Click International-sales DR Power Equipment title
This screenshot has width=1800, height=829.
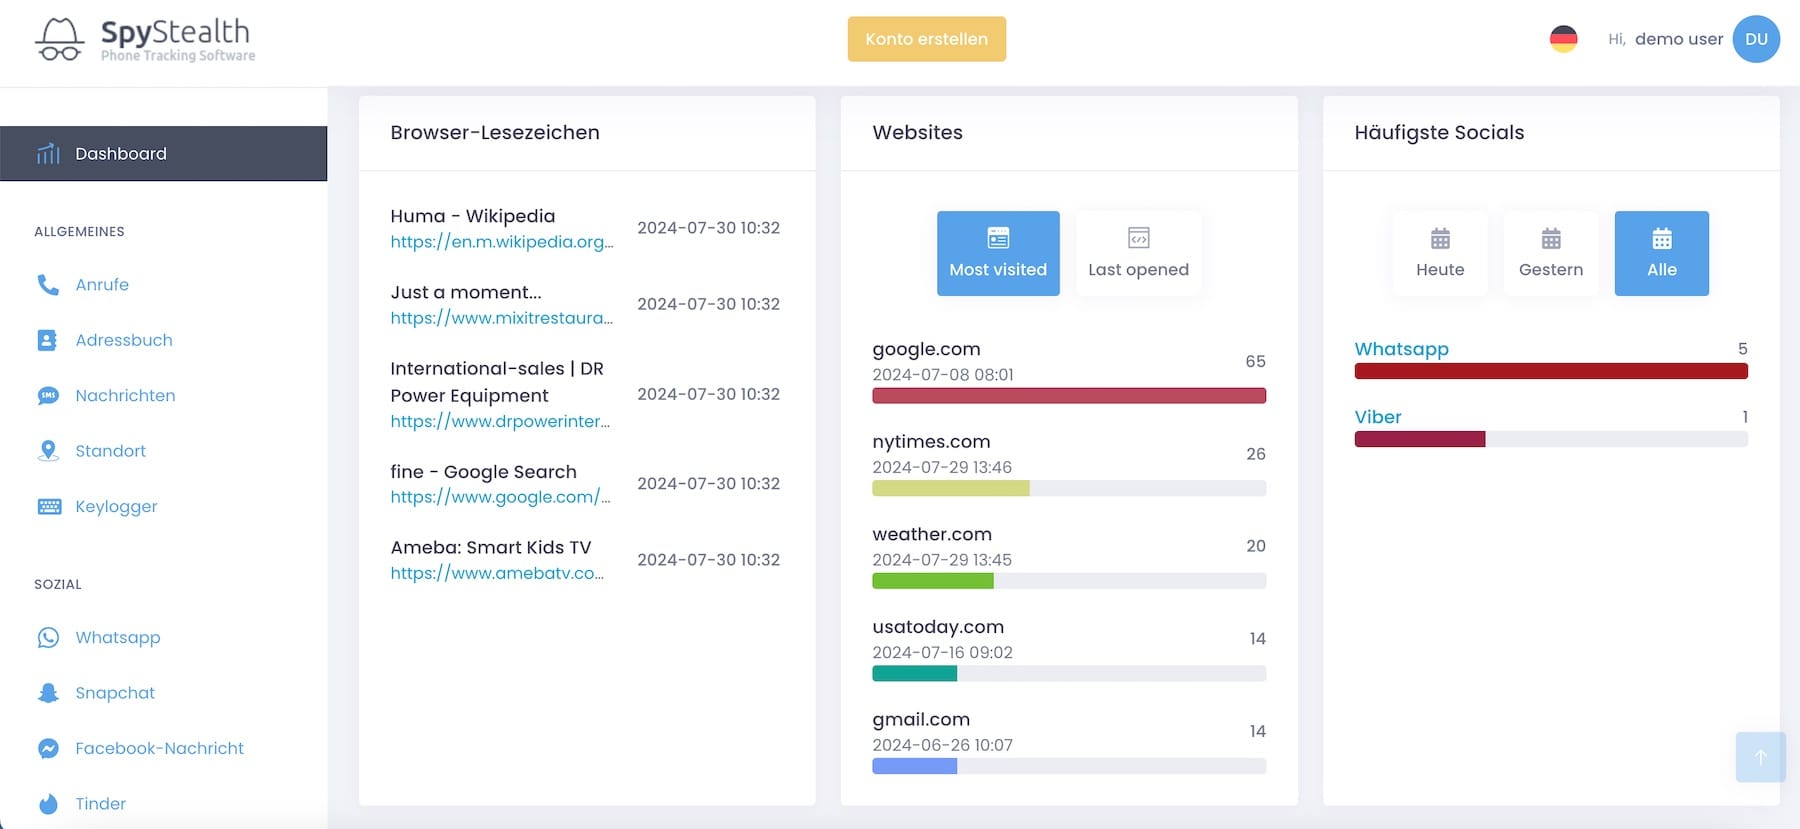(497, 382)
